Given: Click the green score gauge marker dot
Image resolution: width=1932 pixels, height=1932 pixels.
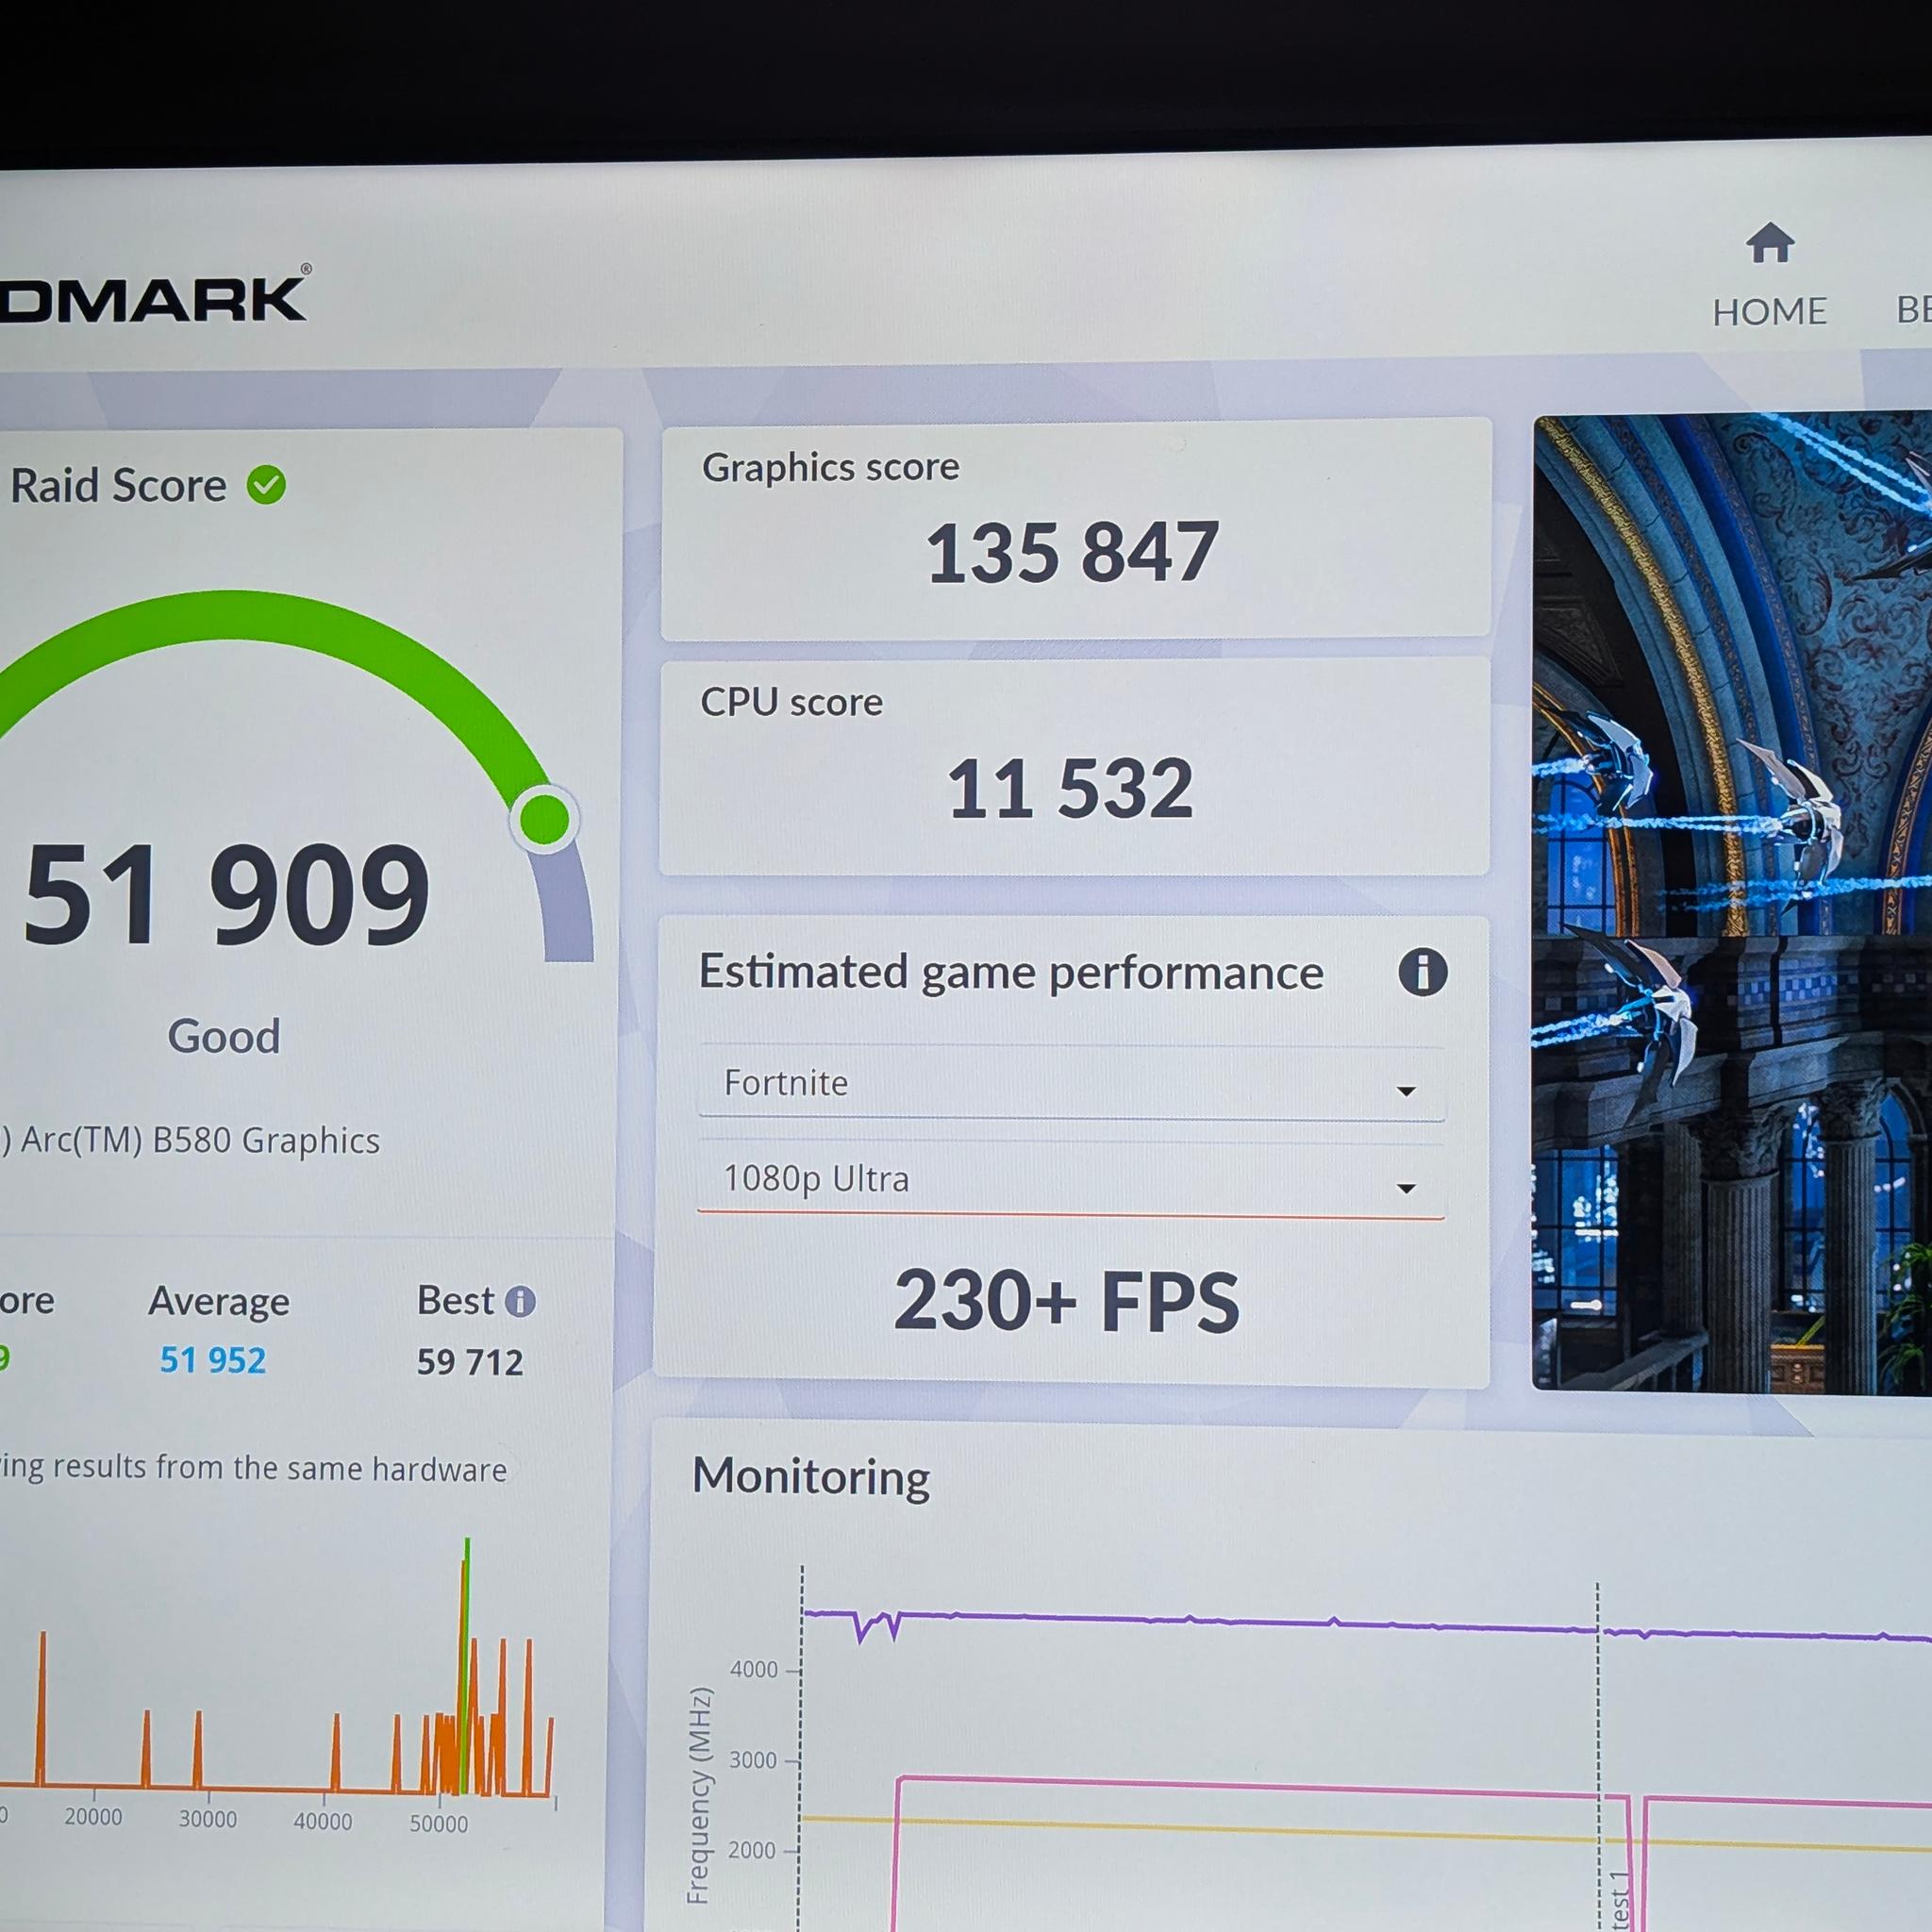Looking at the screenshot, I should click(545, 819).
